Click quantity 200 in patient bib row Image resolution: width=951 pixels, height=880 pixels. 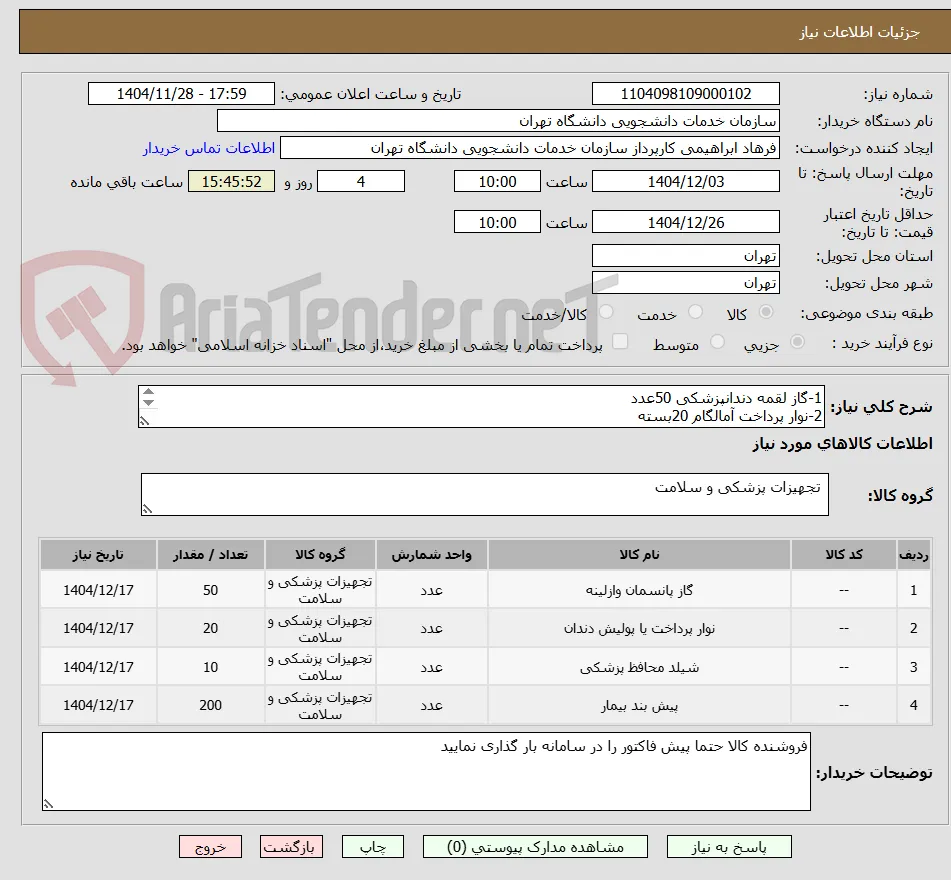210,705
